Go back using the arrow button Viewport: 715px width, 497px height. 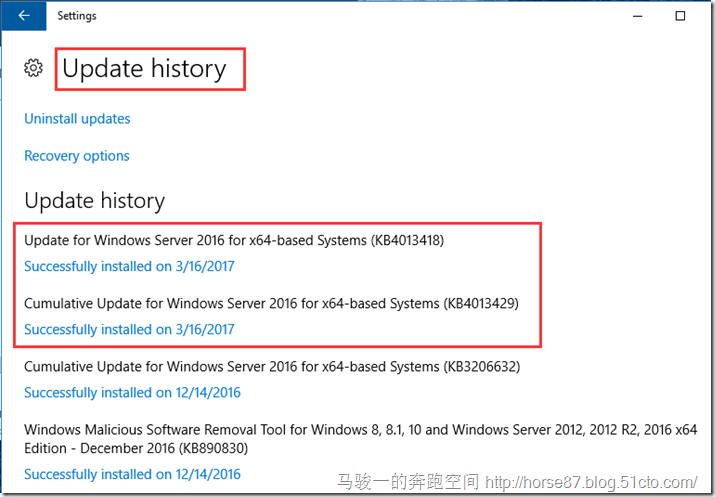click(24, 16)
